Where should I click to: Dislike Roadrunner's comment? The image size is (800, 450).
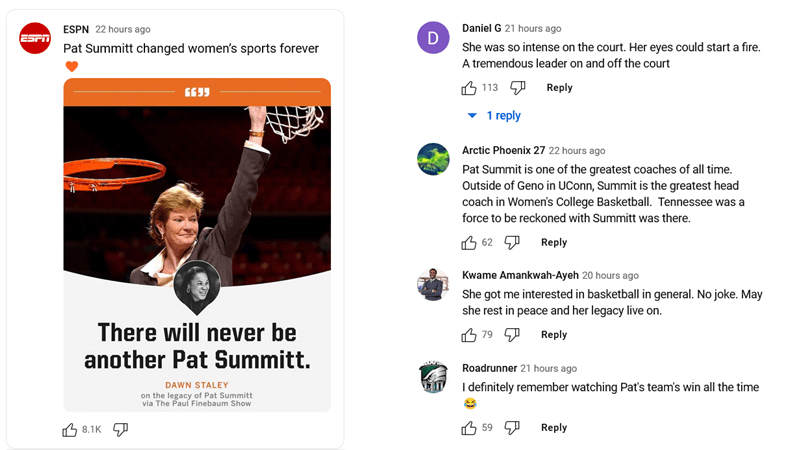coord(512,428)
